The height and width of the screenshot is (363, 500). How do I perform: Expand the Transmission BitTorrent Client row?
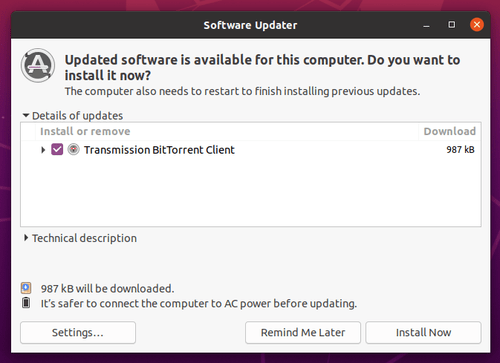point(43,150)
